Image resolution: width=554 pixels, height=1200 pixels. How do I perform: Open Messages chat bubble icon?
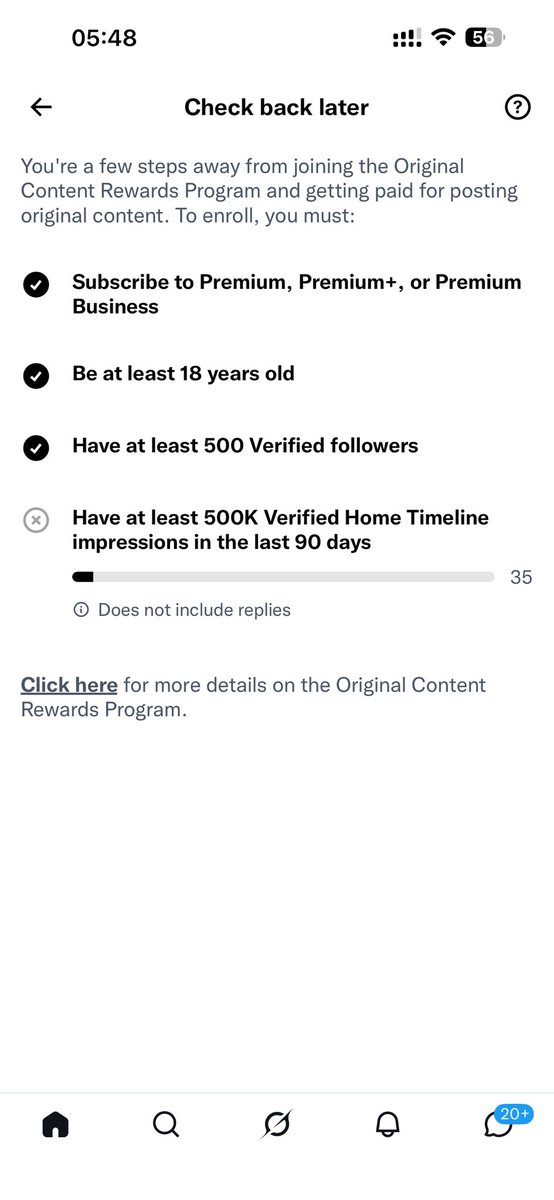497,1127
